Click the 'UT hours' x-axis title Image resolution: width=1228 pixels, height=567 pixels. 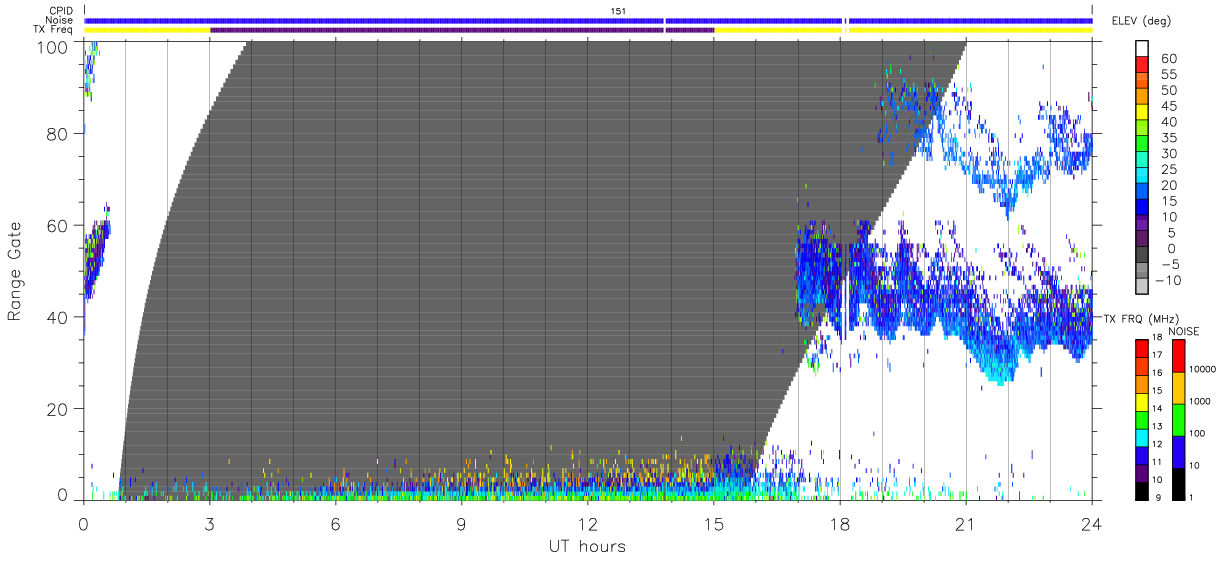click(x=586, y=546)
